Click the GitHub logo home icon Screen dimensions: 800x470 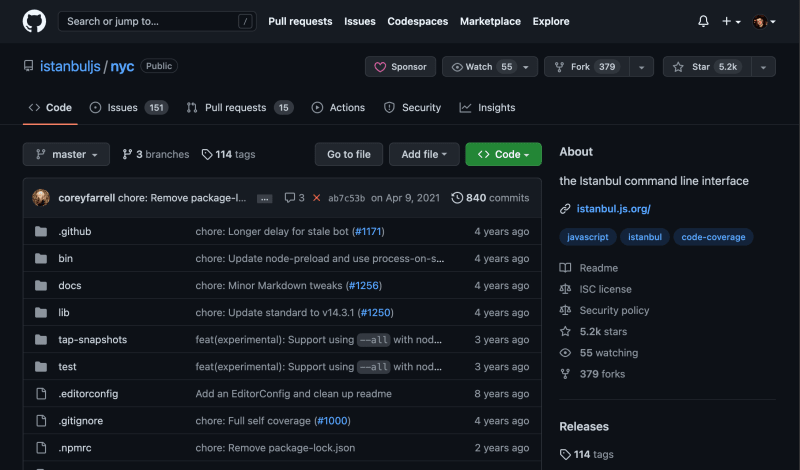34,21
